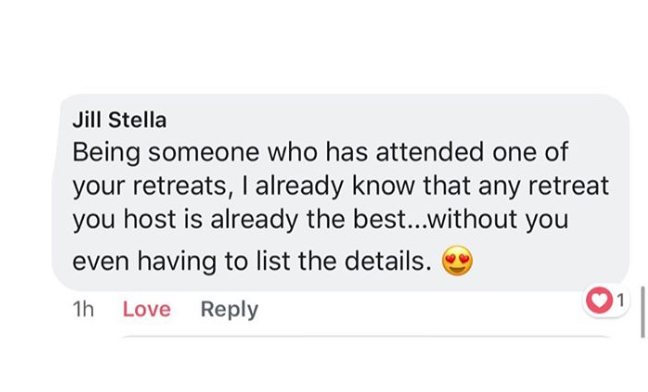The height and width of the screenshot is (392, 648).
Task: Click the heart-eyes emoji in comment
Action: (457, 261)
